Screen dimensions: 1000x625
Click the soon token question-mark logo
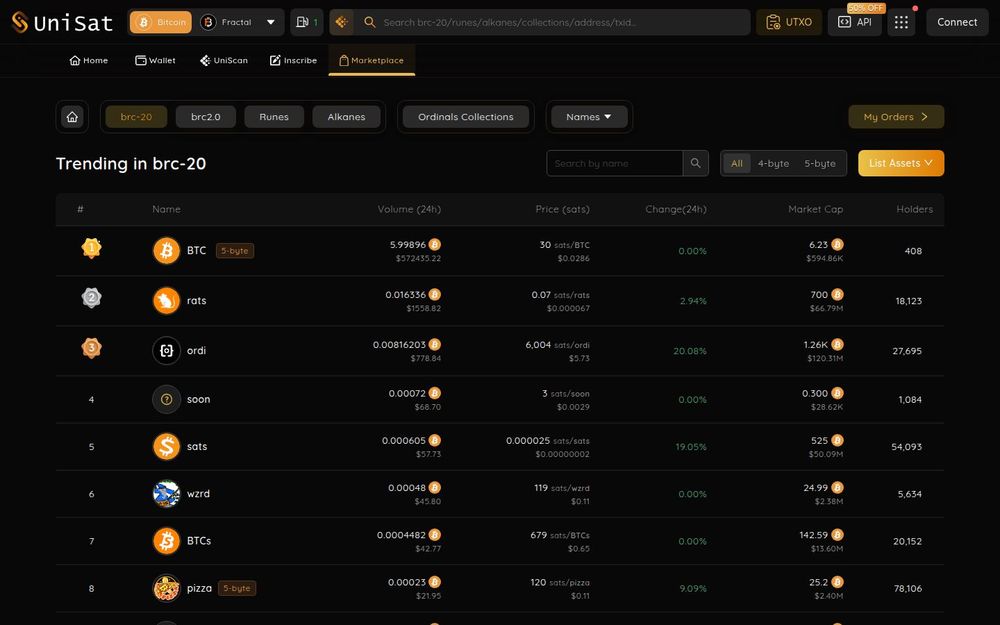coord(166,399)
